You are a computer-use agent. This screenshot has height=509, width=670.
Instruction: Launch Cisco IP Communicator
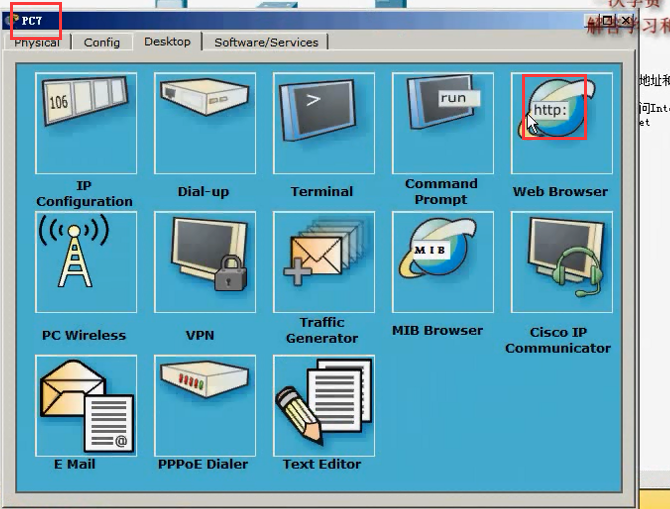561,262
